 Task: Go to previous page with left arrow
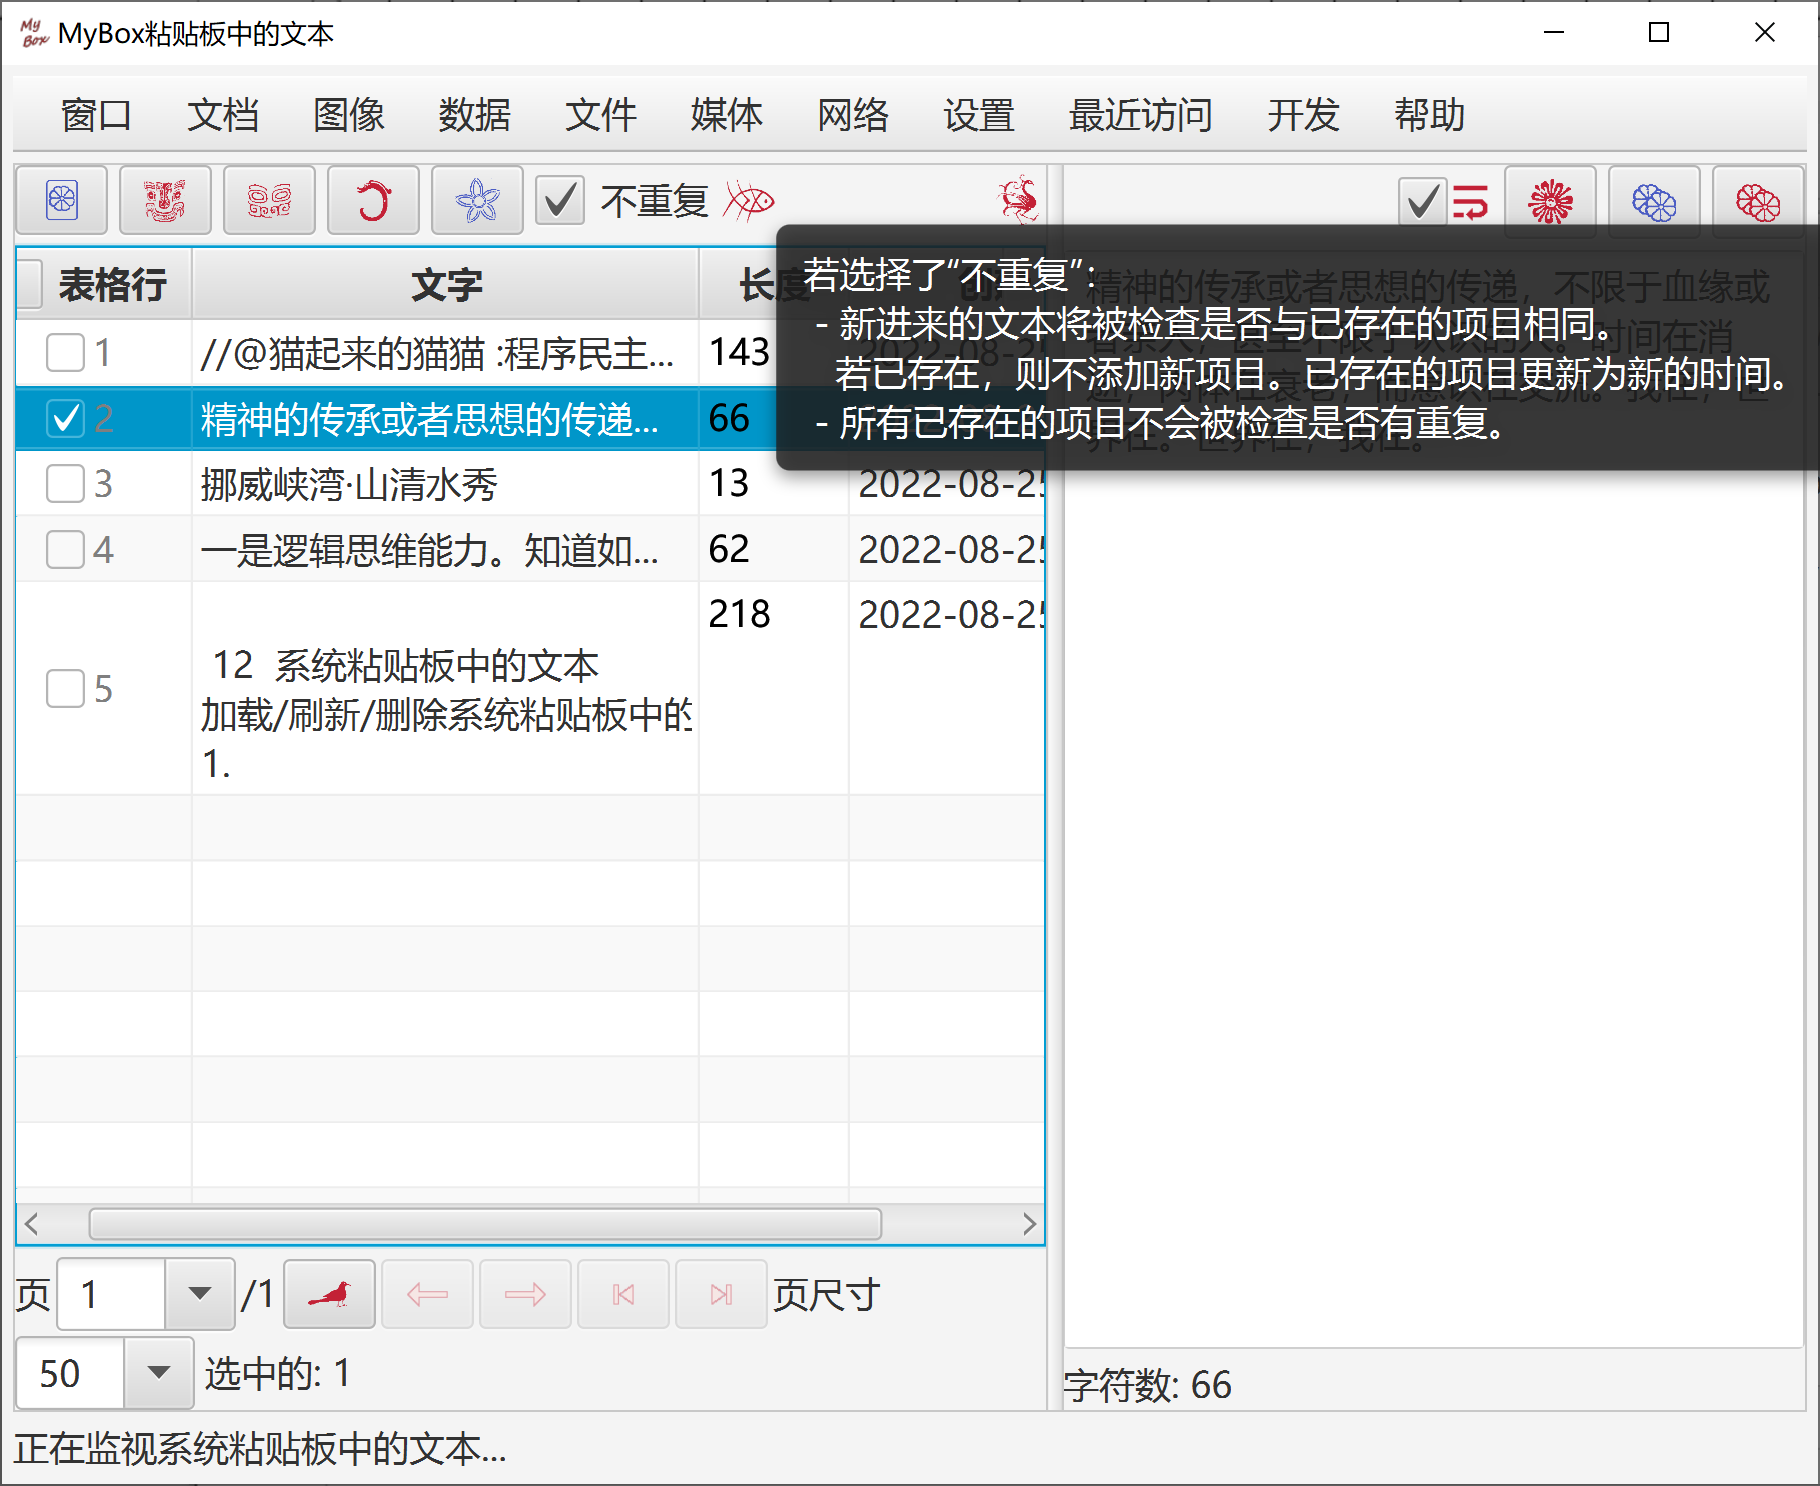click(427, 1294)
